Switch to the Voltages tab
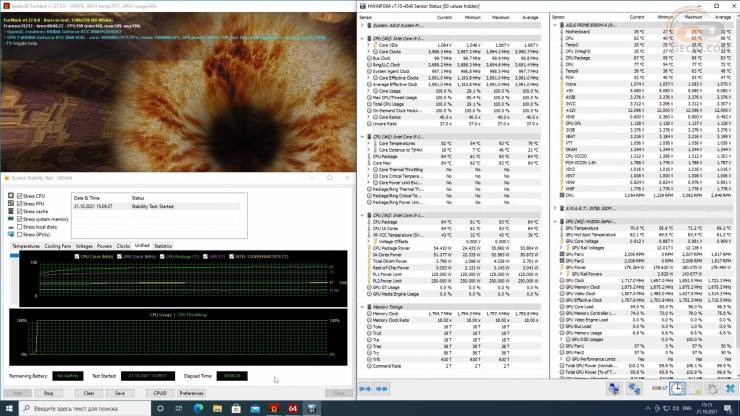 [84, 246]
